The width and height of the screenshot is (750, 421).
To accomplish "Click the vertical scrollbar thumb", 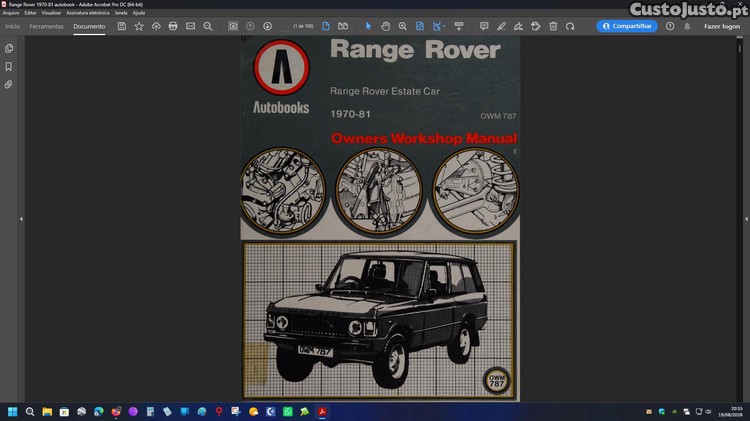I will coord(739,48).
